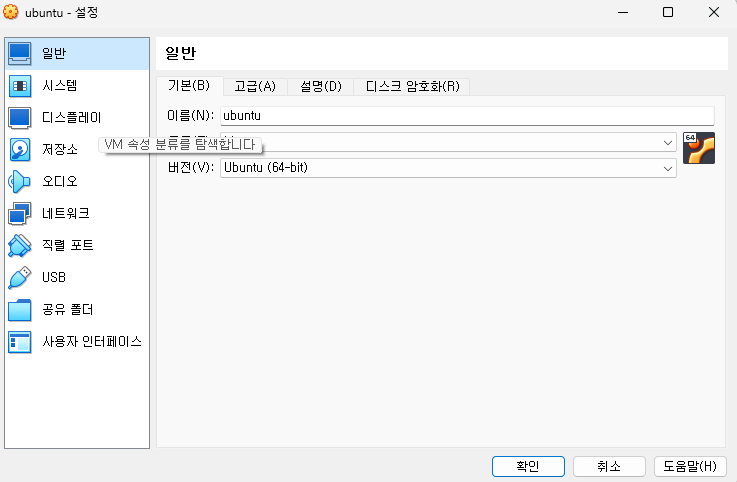Image resolution: width=737 pixels, height=482 pixels.
Task: Confirm settings with the 확인 button
Action: 528,466
